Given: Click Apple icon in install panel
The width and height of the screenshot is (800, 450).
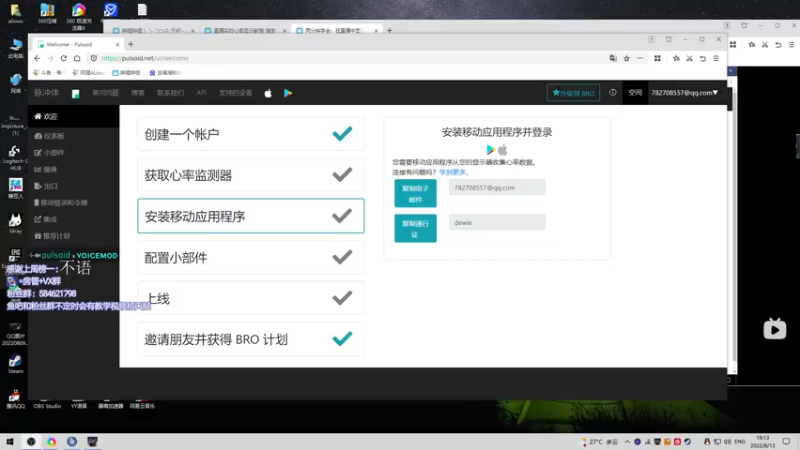Looking at the screenshot, I should pyautogui.click(x=503, y=149).
